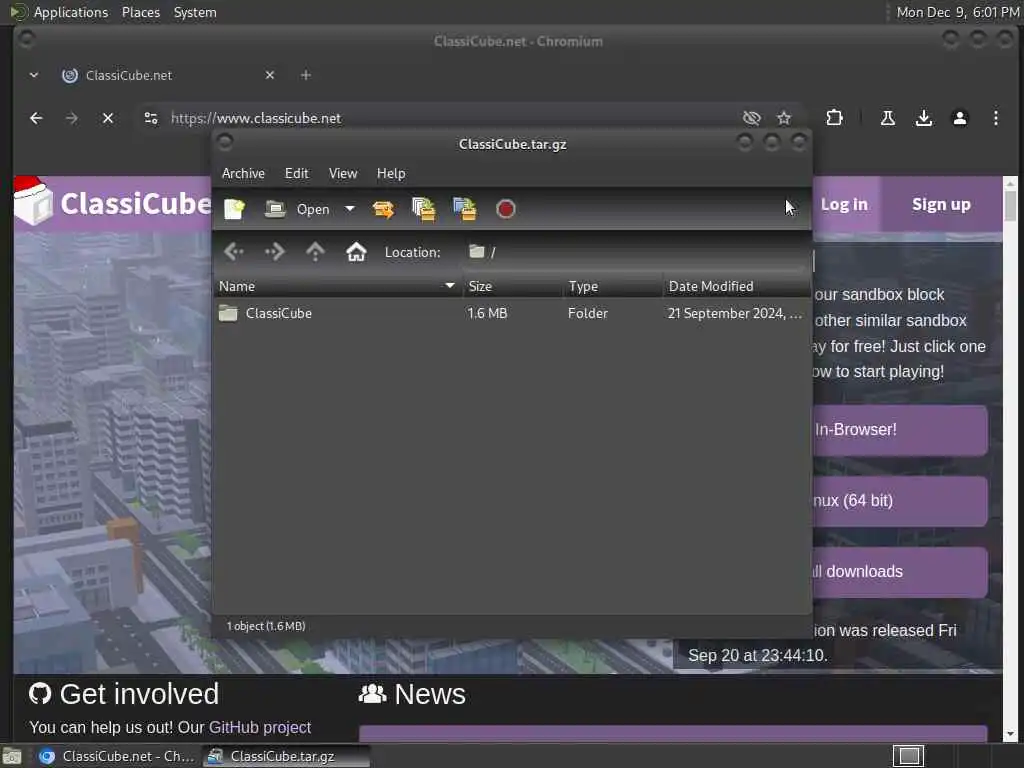Image resolution: width=1024 pixels, height=768 pixels.
Task: Close the ClassiCube.net tab
Action: [270, 75]
